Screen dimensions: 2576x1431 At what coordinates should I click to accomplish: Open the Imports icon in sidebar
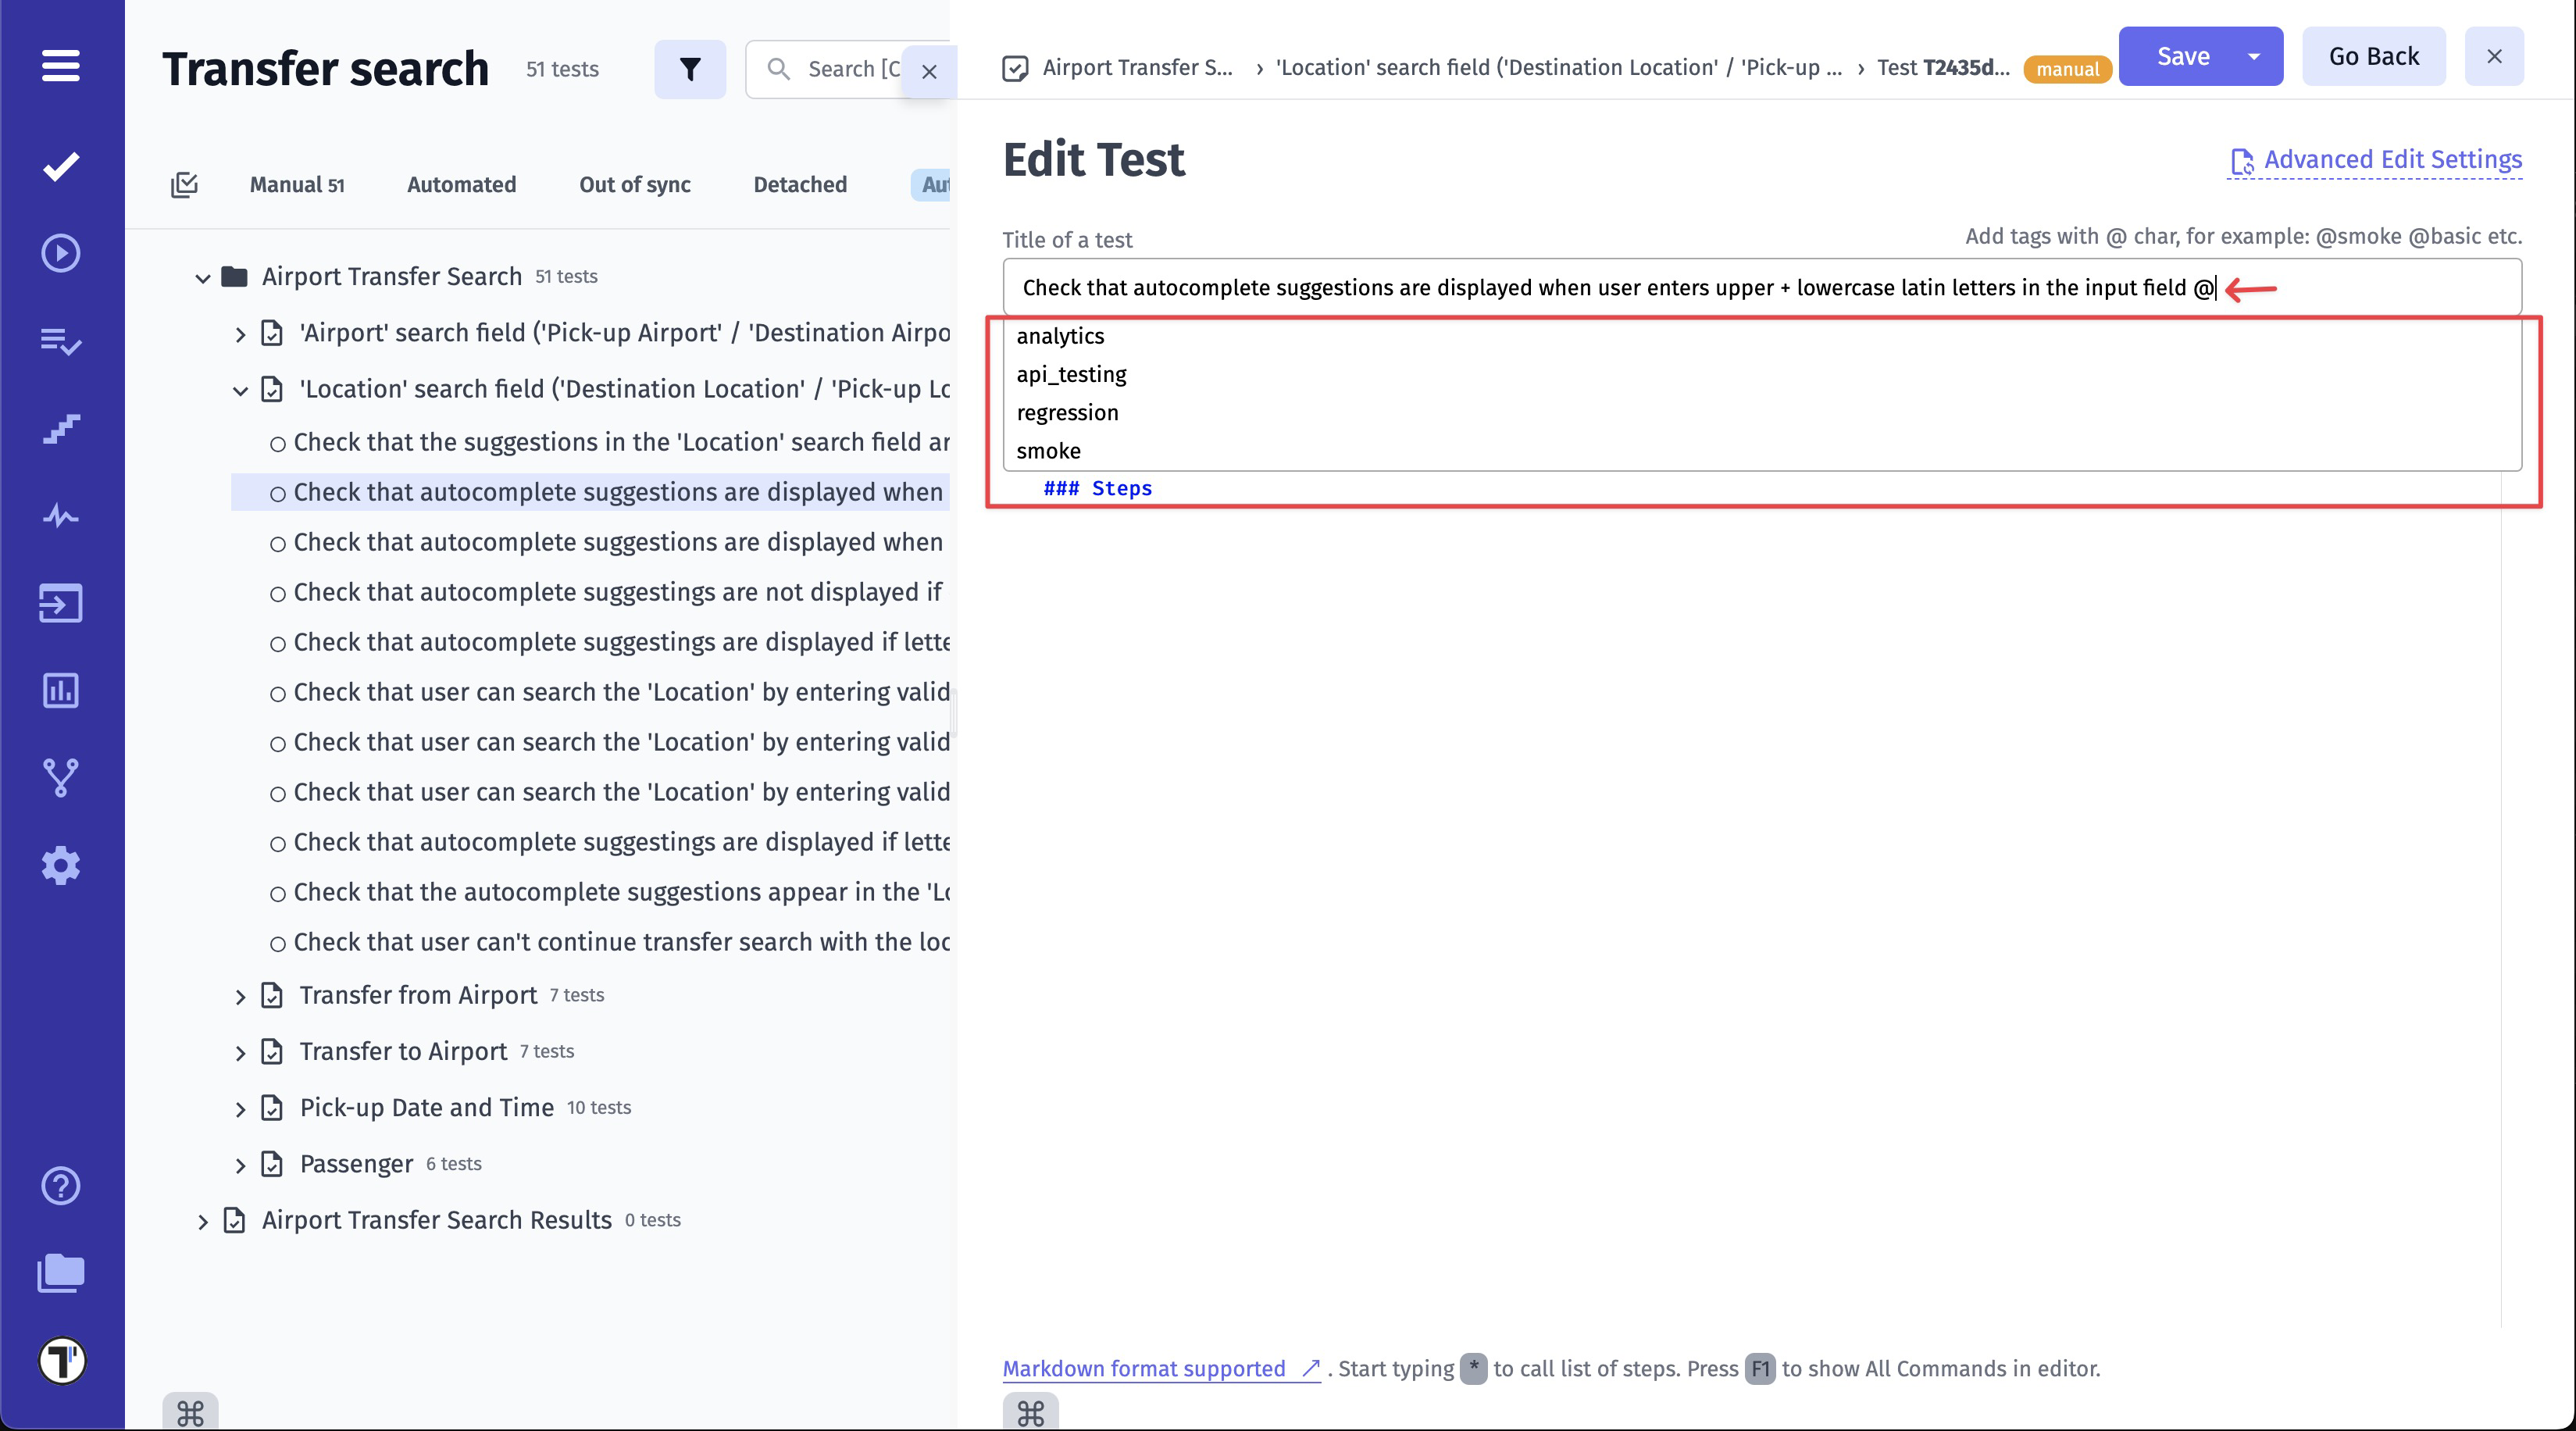[x=61, y=603]
